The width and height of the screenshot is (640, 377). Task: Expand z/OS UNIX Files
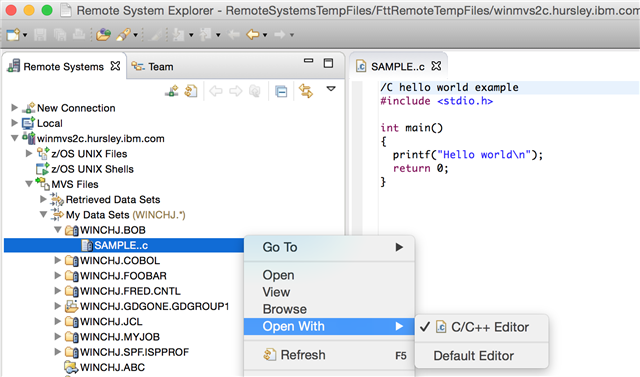[x=29, y=153]
